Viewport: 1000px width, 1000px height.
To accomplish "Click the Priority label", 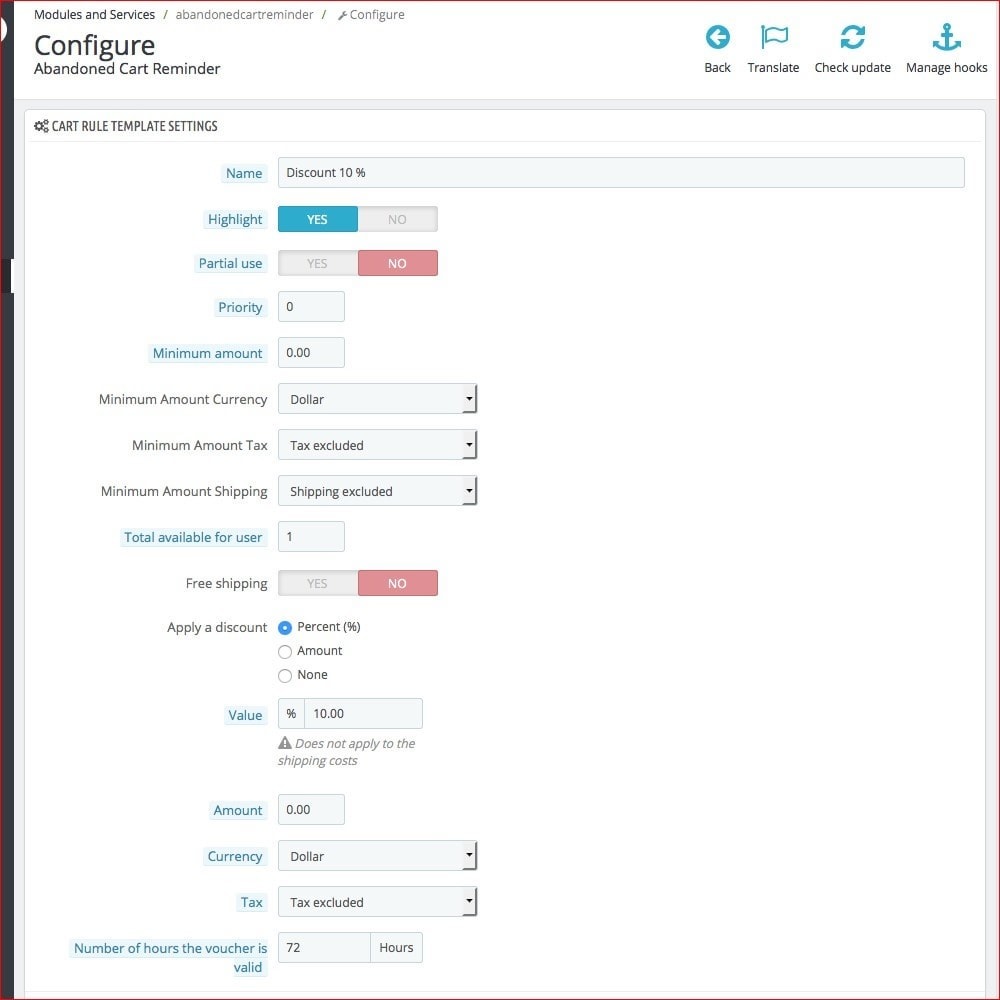I will point(240,307).
